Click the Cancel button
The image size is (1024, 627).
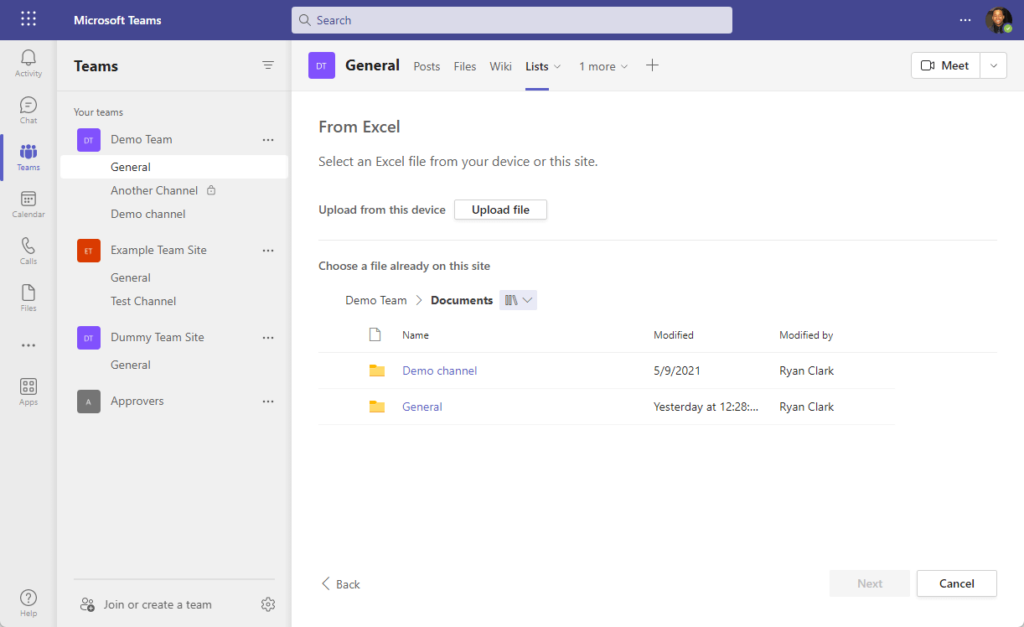[x=956, y=583]
